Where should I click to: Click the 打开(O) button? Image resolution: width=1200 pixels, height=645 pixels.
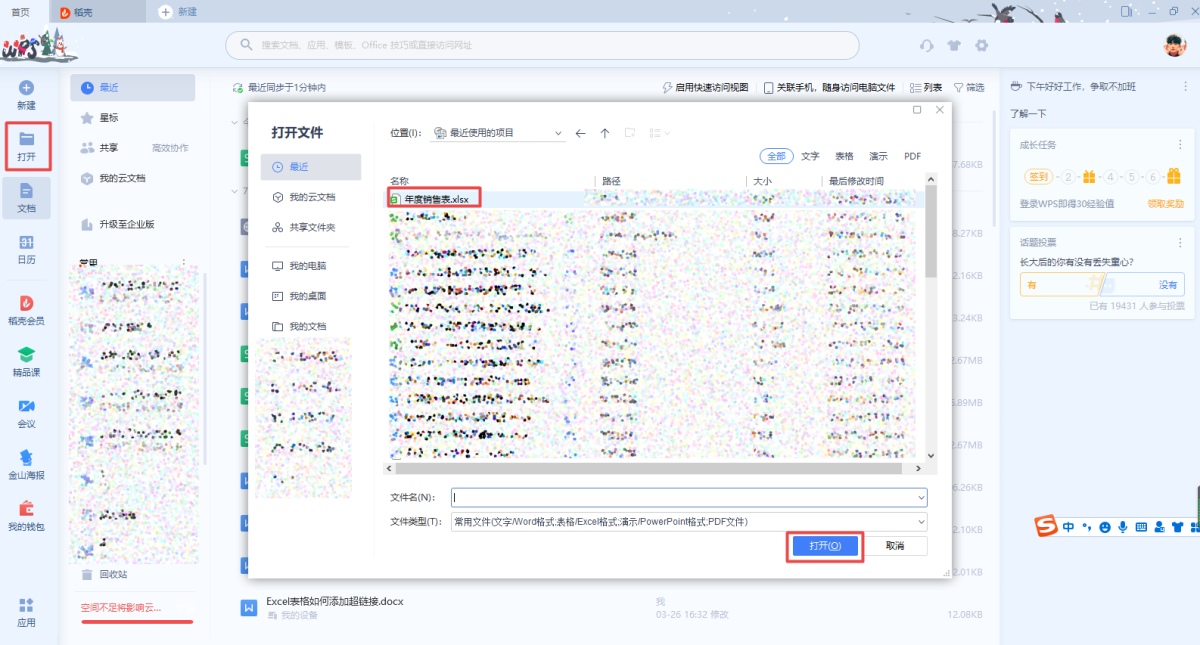(824, 546)
